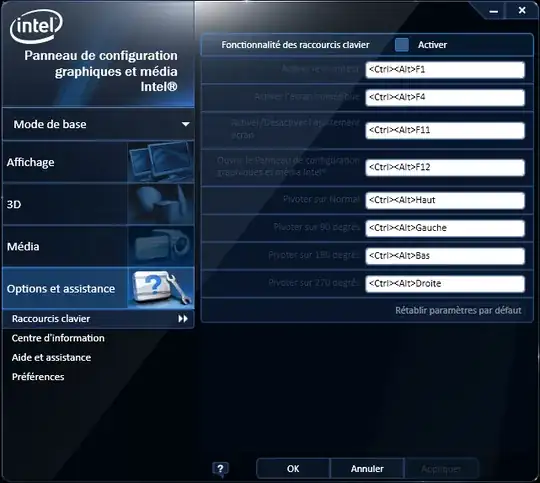540x483 pixels.
Task: Click the <Ctrl><Alt>F12 shortcut field
Action: tap(445, 167)
